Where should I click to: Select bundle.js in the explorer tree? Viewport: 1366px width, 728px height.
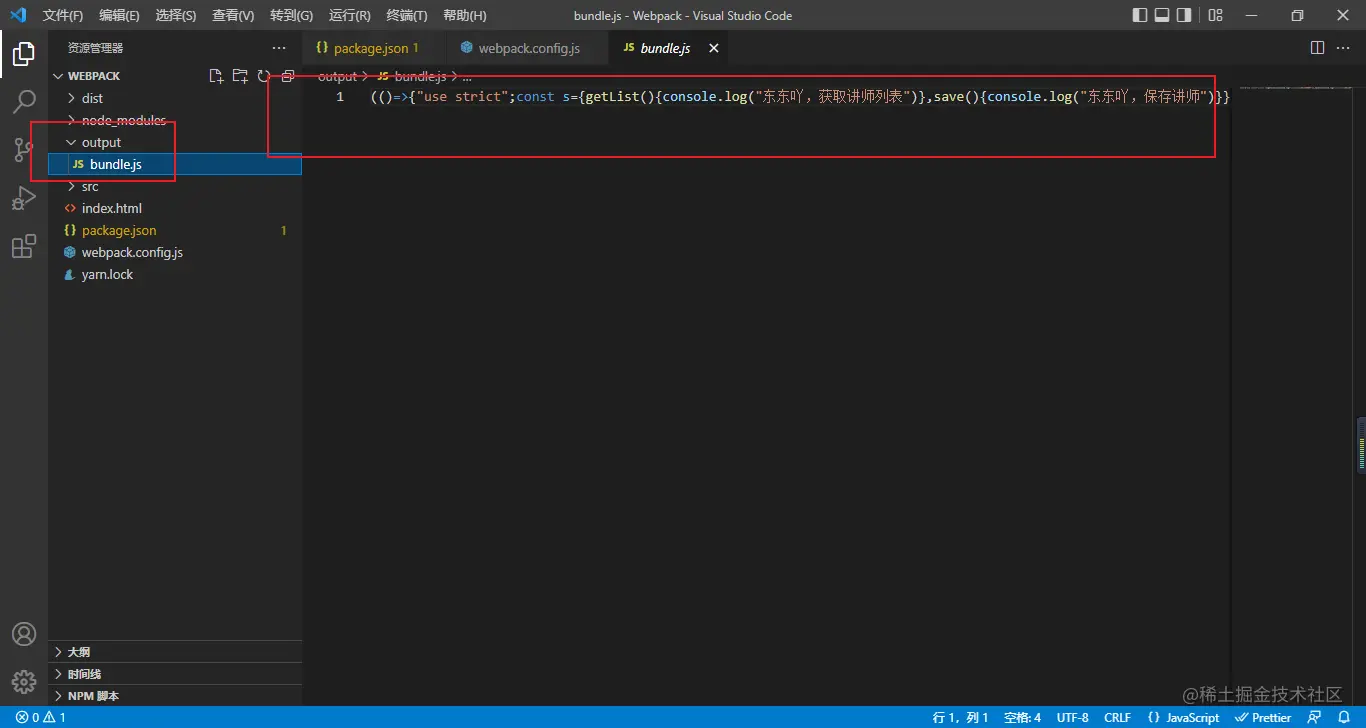175,164
